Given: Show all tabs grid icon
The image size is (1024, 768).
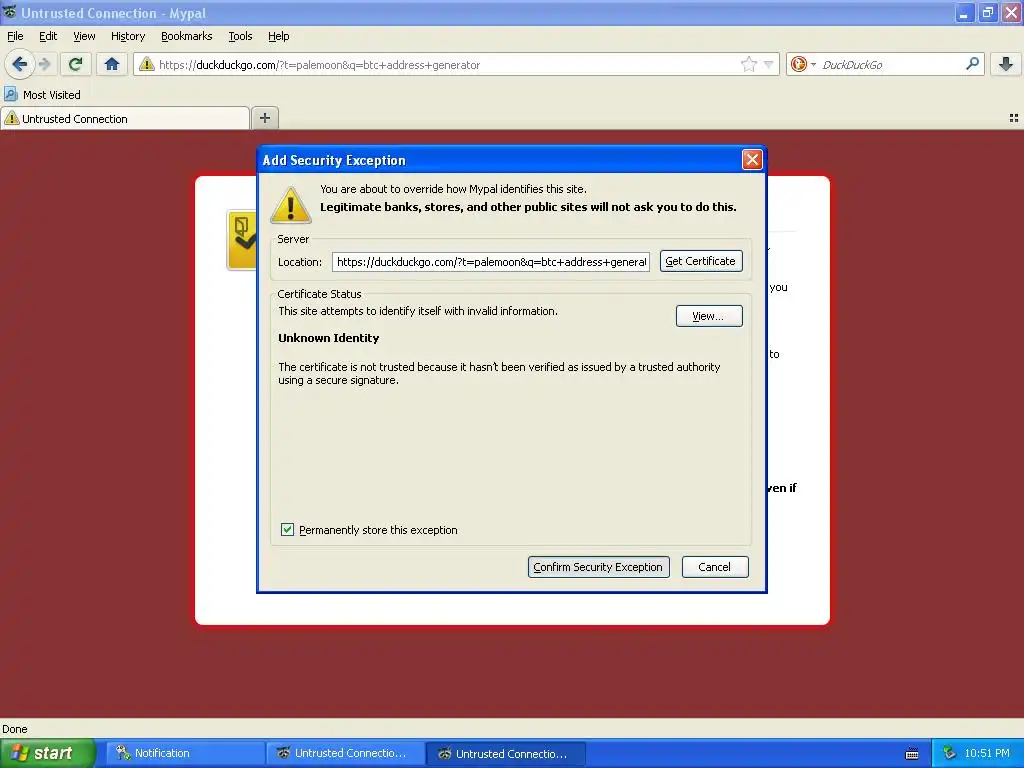Looking at the screenshot, I should (x=1014, y=118).
